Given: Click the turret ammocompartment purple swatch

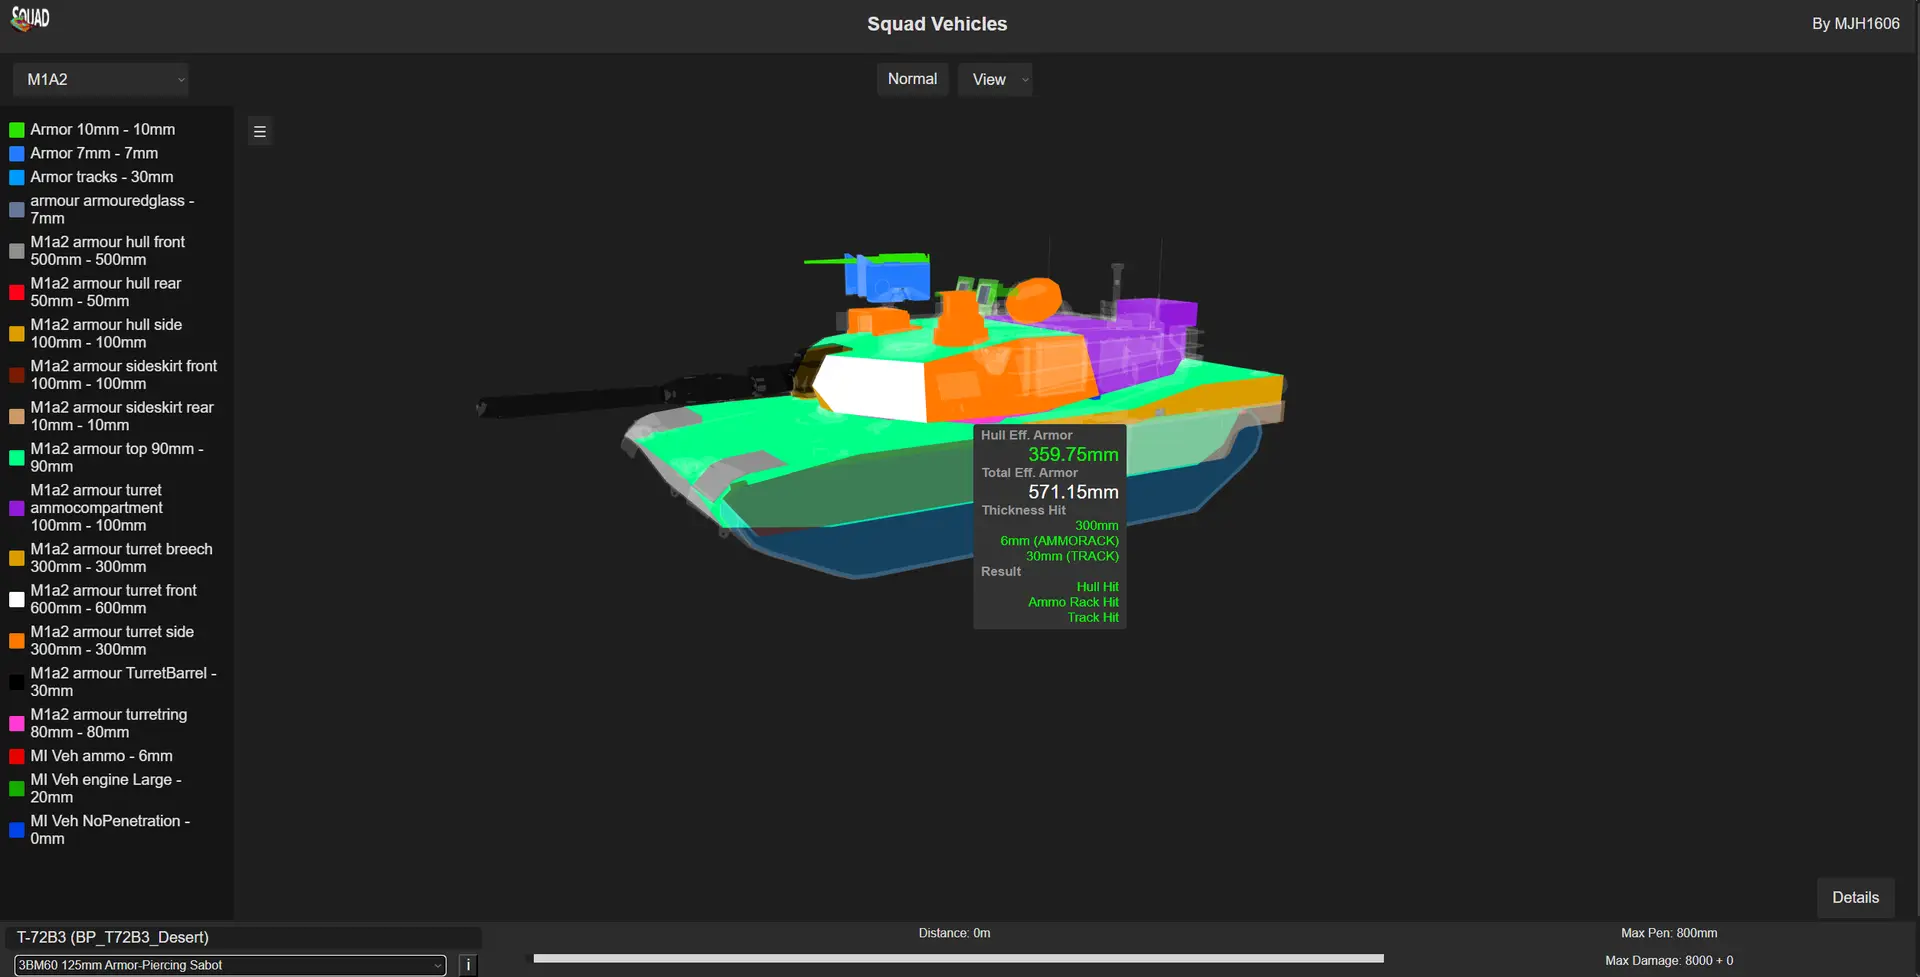Looking at the screenshot, I should [x=17, y=508].
